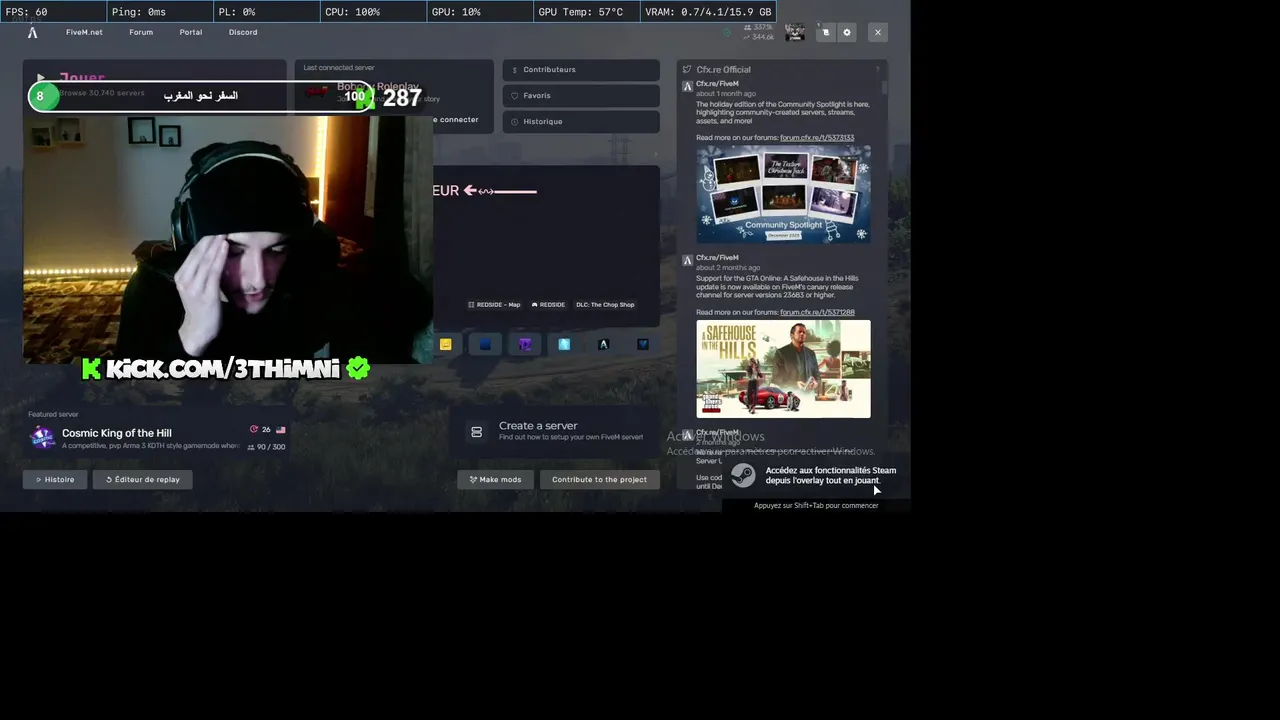Viewport: 1280px width, 720px height.
Task: Click the Featured server label
Action: 53,414
